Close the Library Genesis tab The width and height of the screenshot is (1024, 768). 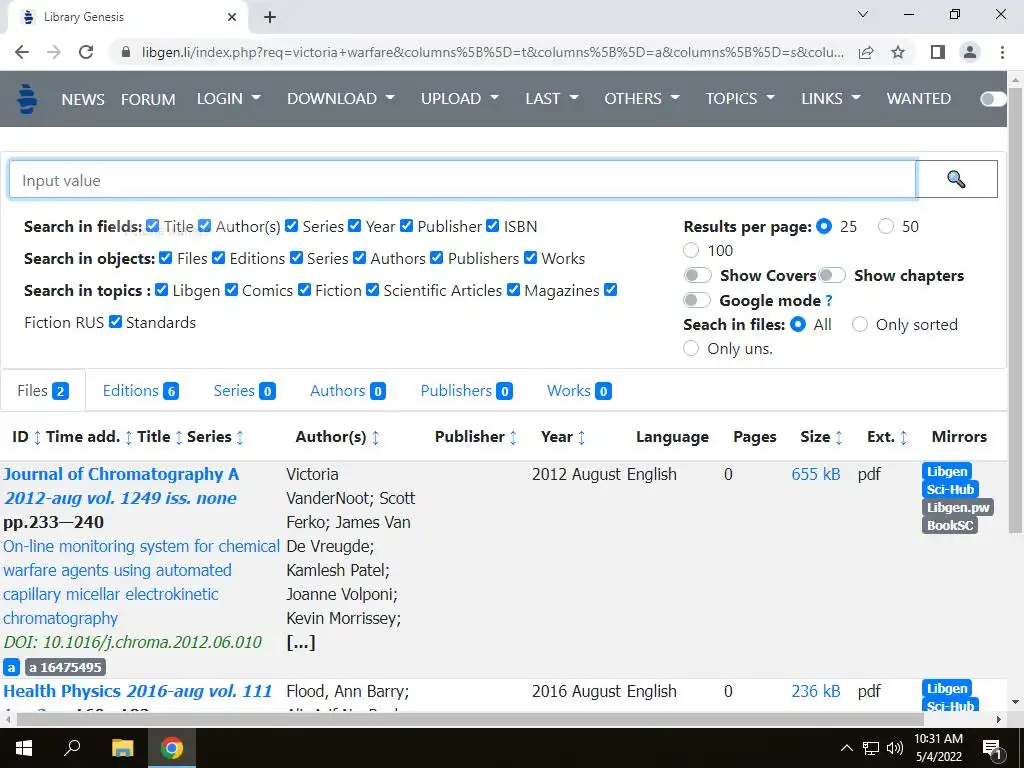232,17
